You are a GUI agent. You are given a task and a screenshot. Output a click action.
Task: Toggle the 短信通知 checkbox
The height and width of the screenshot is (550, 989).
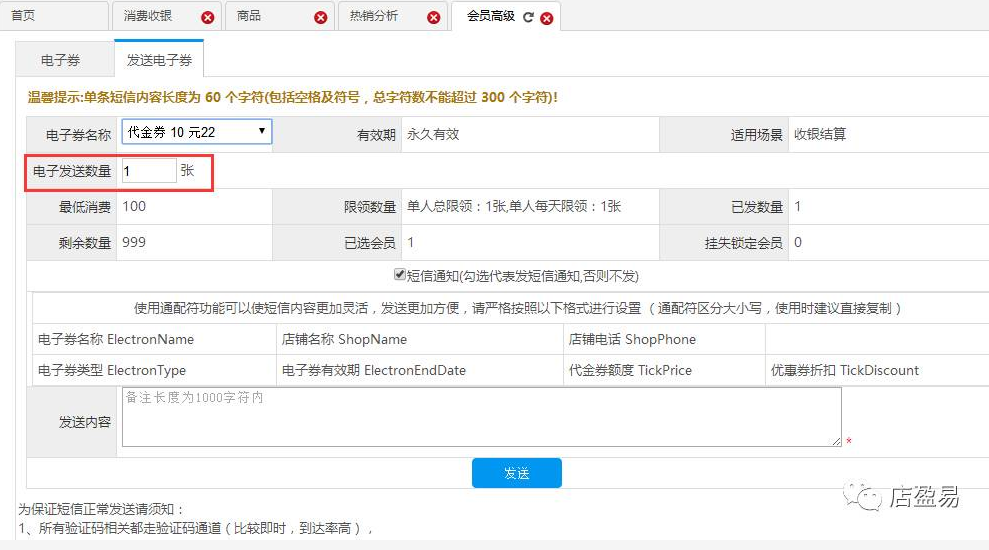400,275
